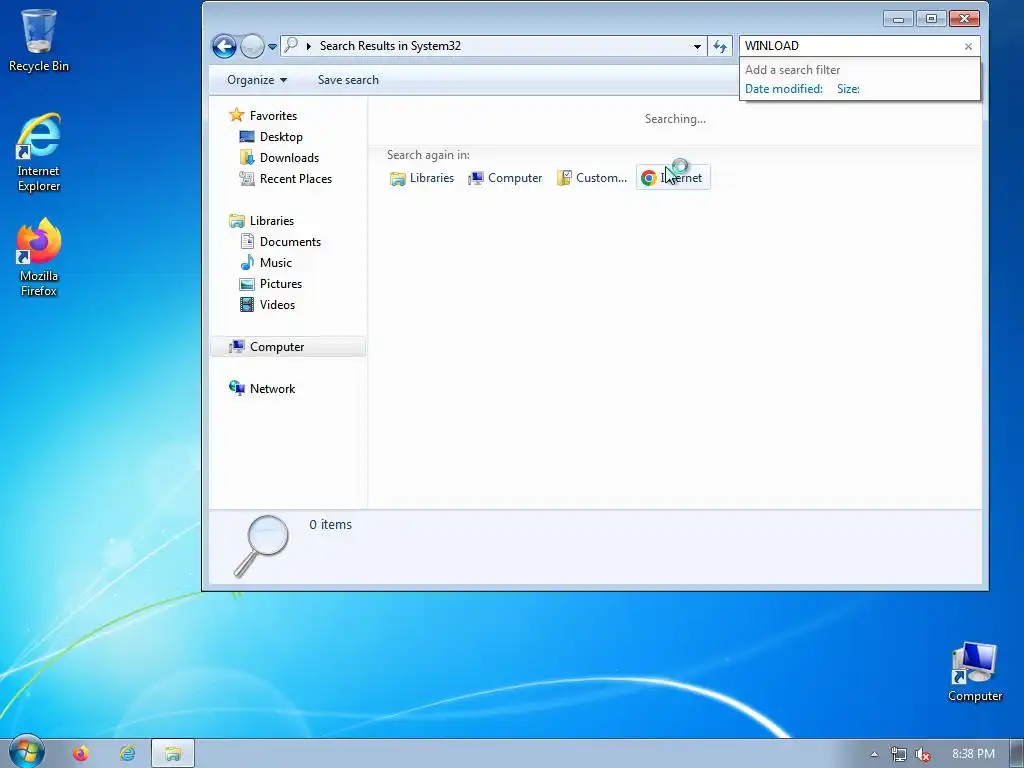Viewport: 1024px width, 768px height.
Task: Open the Music library
Action: [x=276, y=263]
